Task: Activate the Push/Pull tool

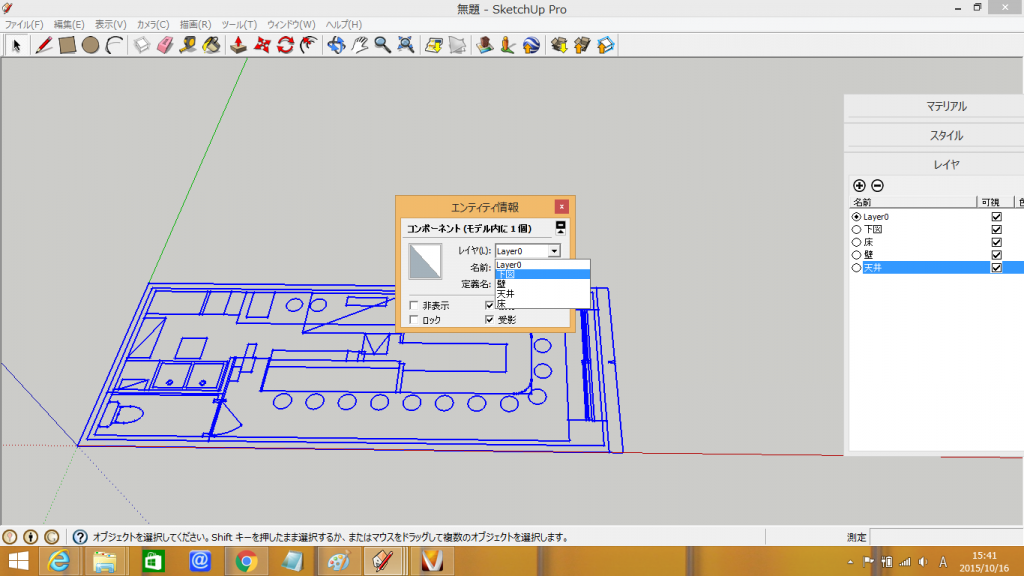Action: [238, 45]
